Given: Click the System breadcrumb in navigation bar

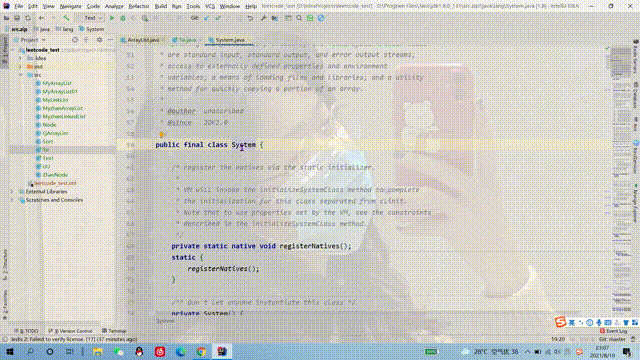Looking at the screenshot, I should [x=92, y=29].
